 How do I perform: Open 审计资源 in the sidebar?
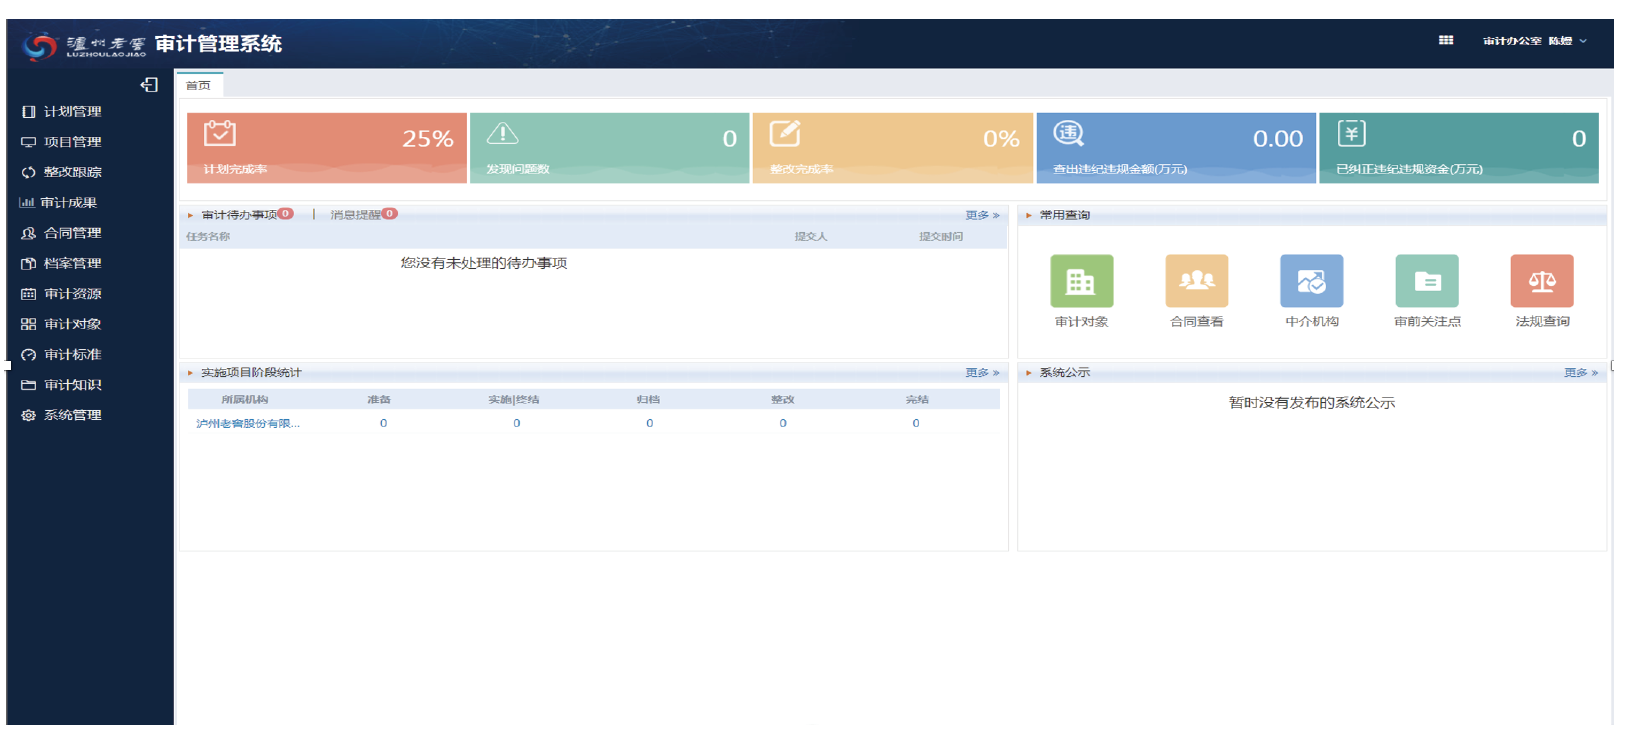(x=73, y=294)
